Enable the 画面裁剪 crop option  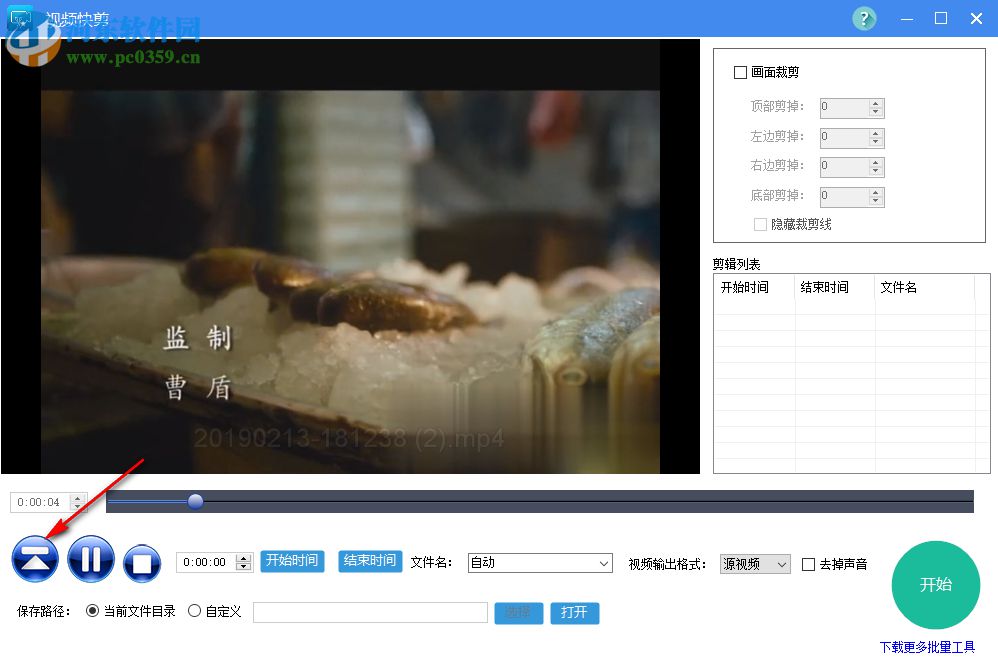tap(741, 72)
